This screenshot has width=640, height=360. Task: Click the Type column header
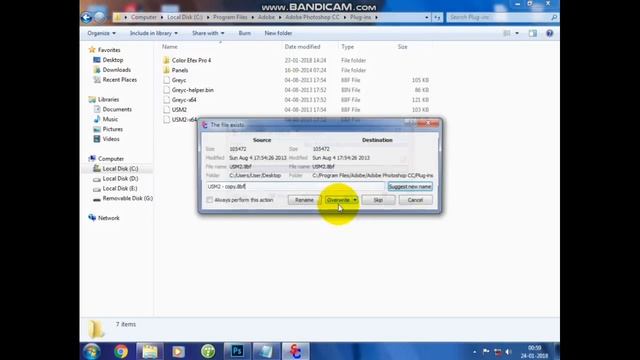(347, 47)
